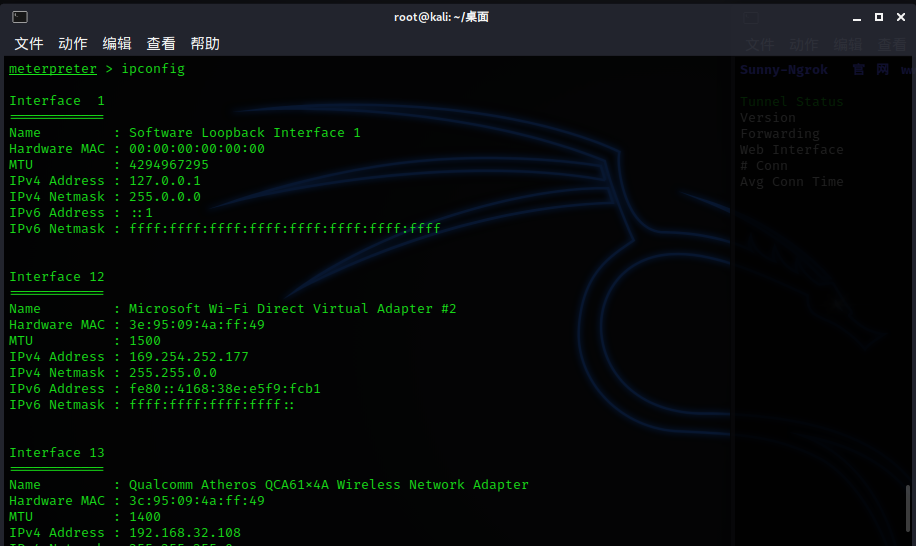
Task: Click the underlined meterpreter prompt
Action: click(53, 69)
